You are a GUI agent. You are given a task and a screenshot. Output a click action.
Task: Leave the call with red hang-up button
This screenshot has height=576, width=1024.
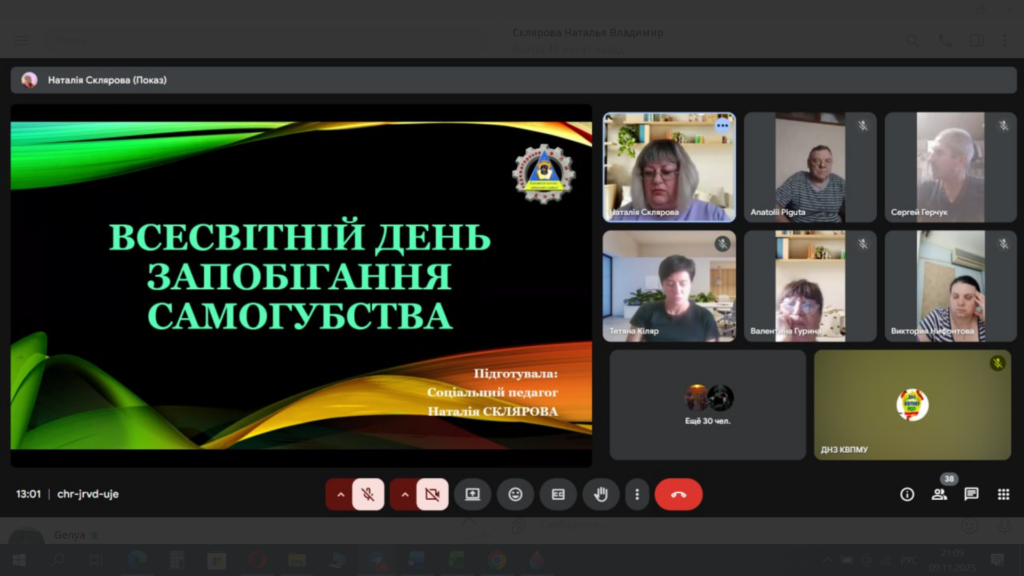pyautogui.click(x=678, y=494)
